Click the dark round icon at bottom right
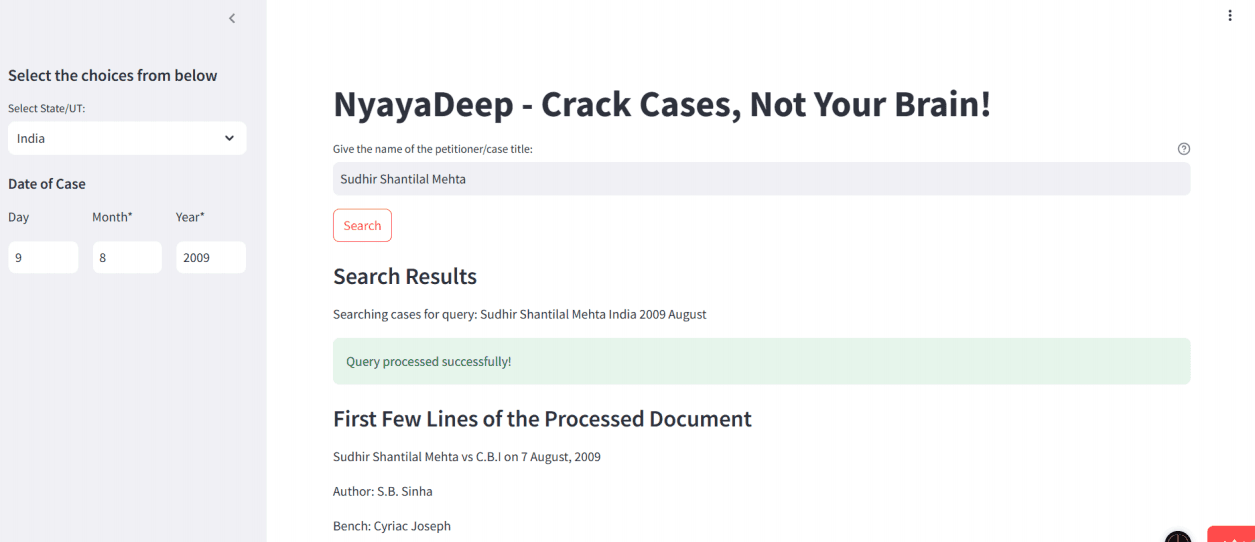The width and height of the screenshot is (1255, 542). coord(1178,537)
